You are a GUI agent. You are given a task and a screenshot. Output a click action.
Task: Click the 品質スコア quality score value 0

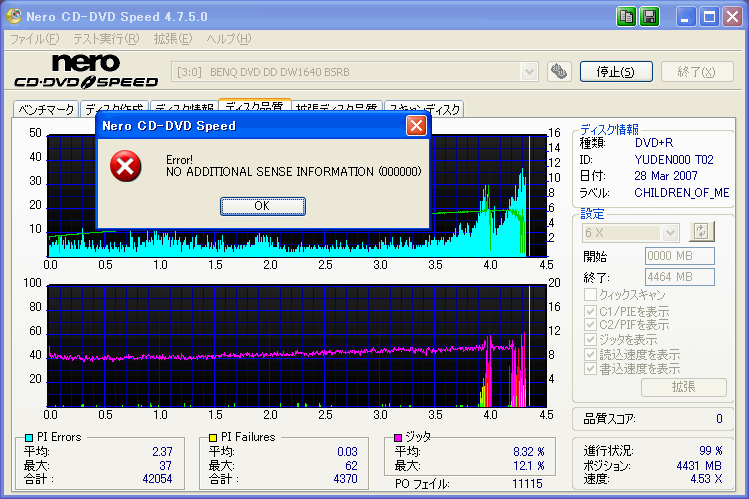[719, 419]
